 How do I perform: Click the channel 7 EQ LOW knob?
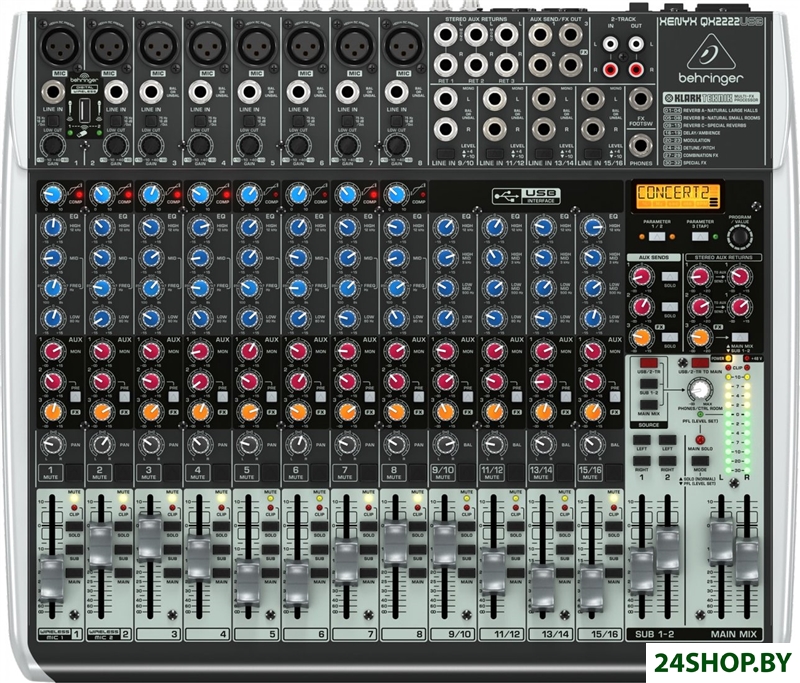pos(347,318)
